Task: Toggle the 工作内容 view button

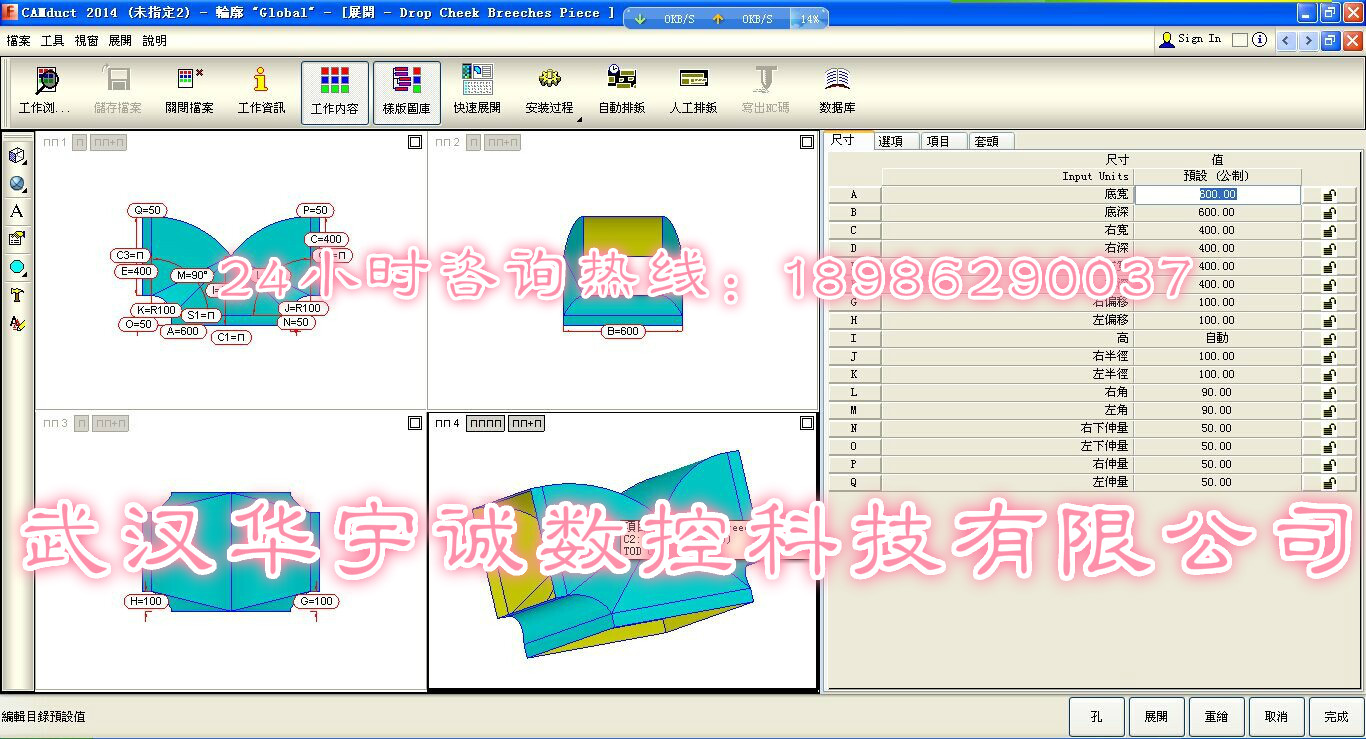Action: (x=334, y=92)
